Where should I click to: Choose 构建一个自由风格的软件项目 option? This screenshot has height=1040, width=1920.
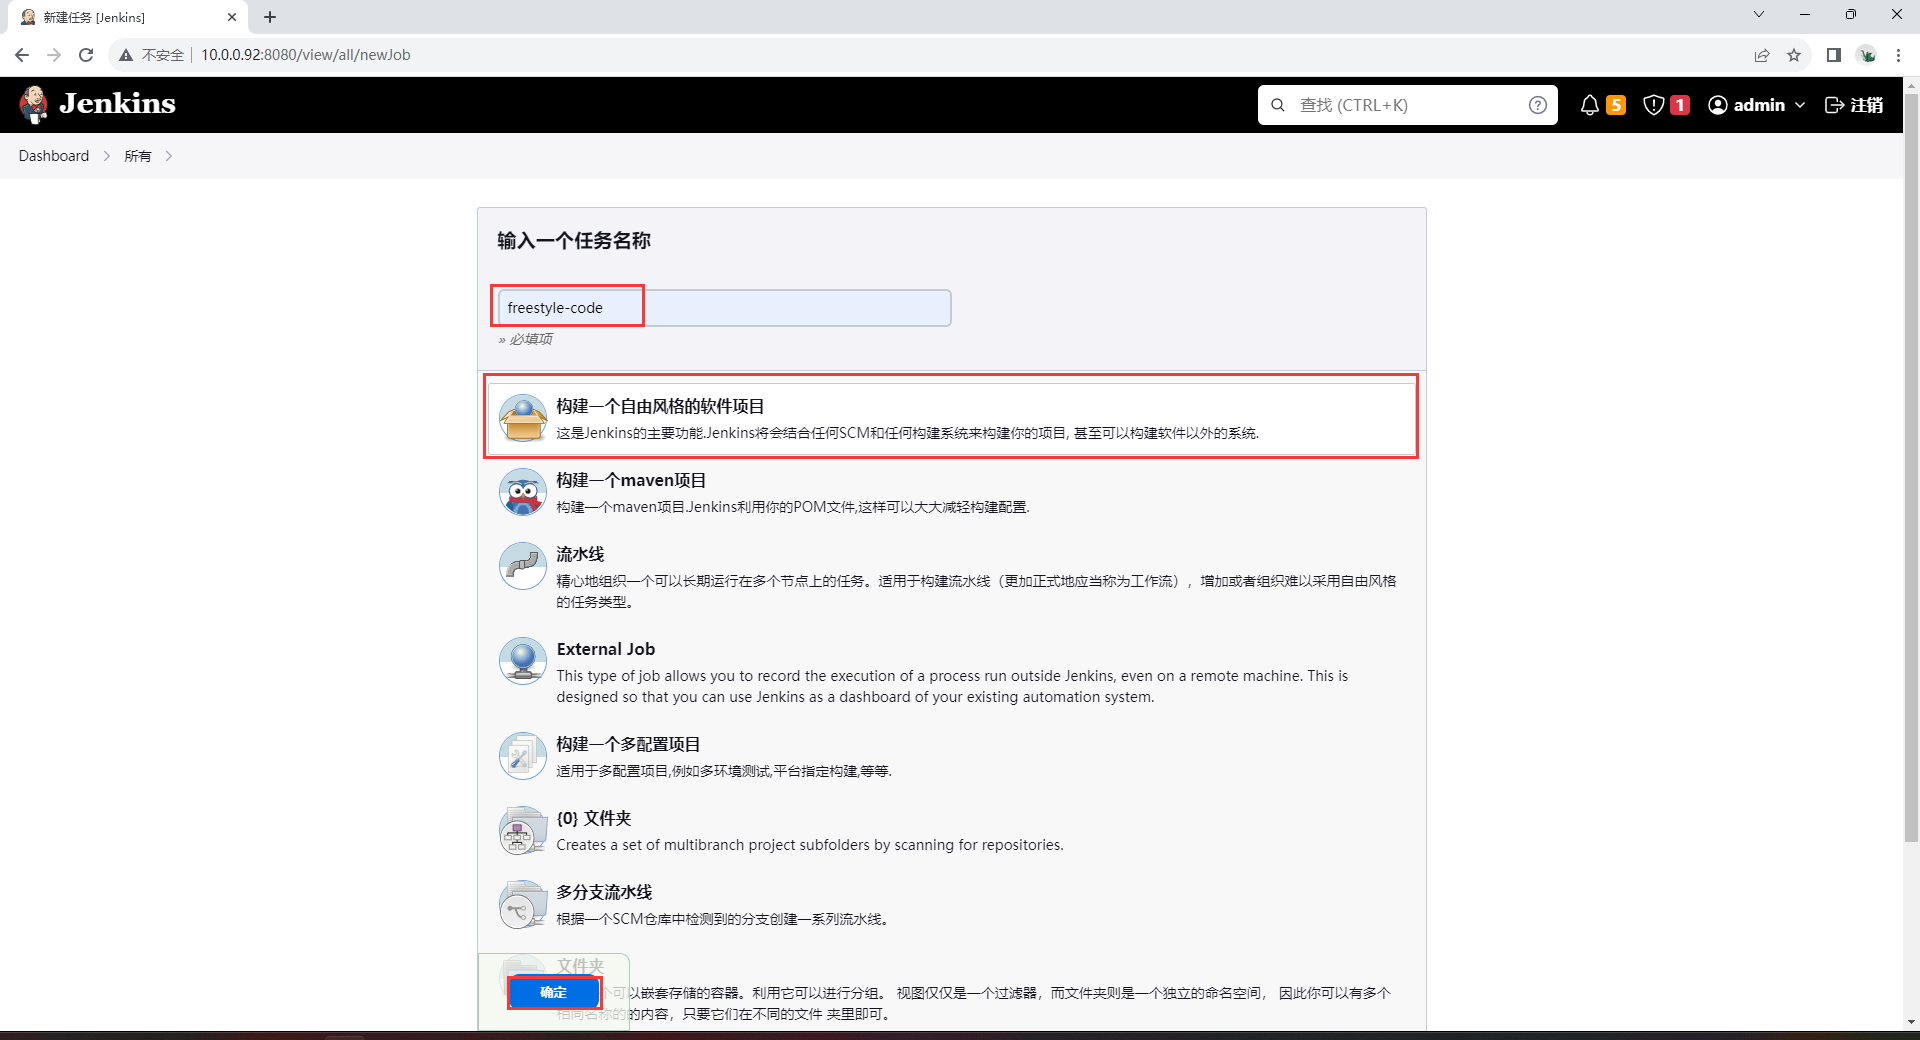(951, 418)
